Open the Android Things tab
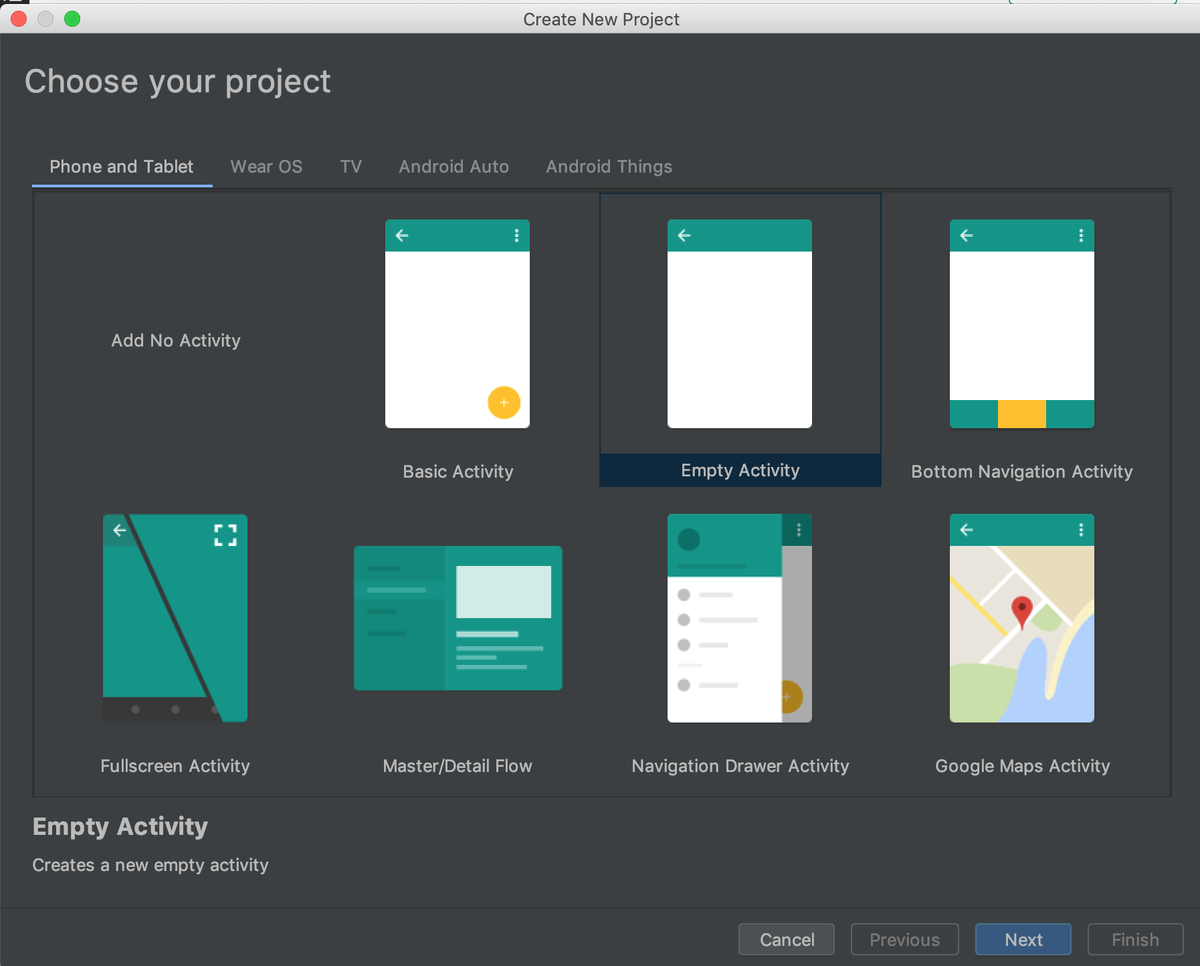1200x966 pixels. click(x=608, y=166)
